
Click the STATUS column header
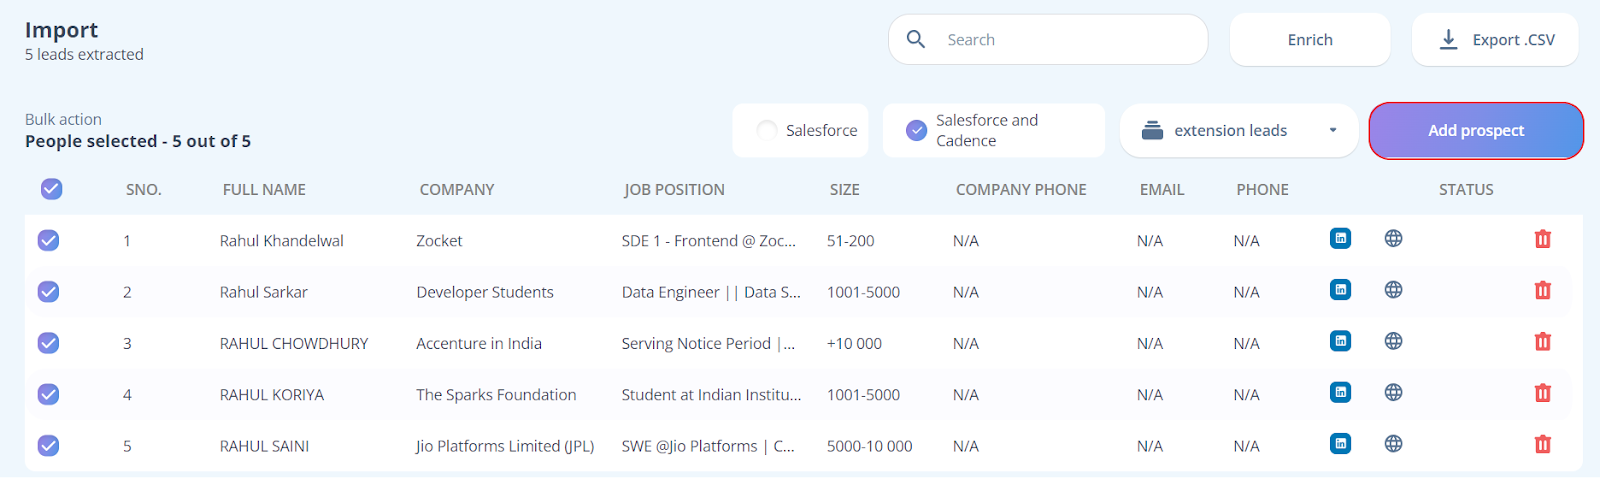coord(1466,189)
